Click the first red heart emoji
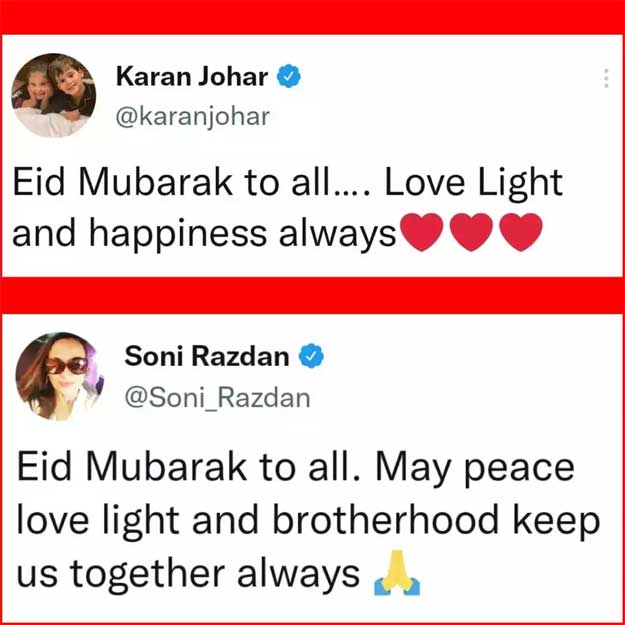 click(423, 232)
